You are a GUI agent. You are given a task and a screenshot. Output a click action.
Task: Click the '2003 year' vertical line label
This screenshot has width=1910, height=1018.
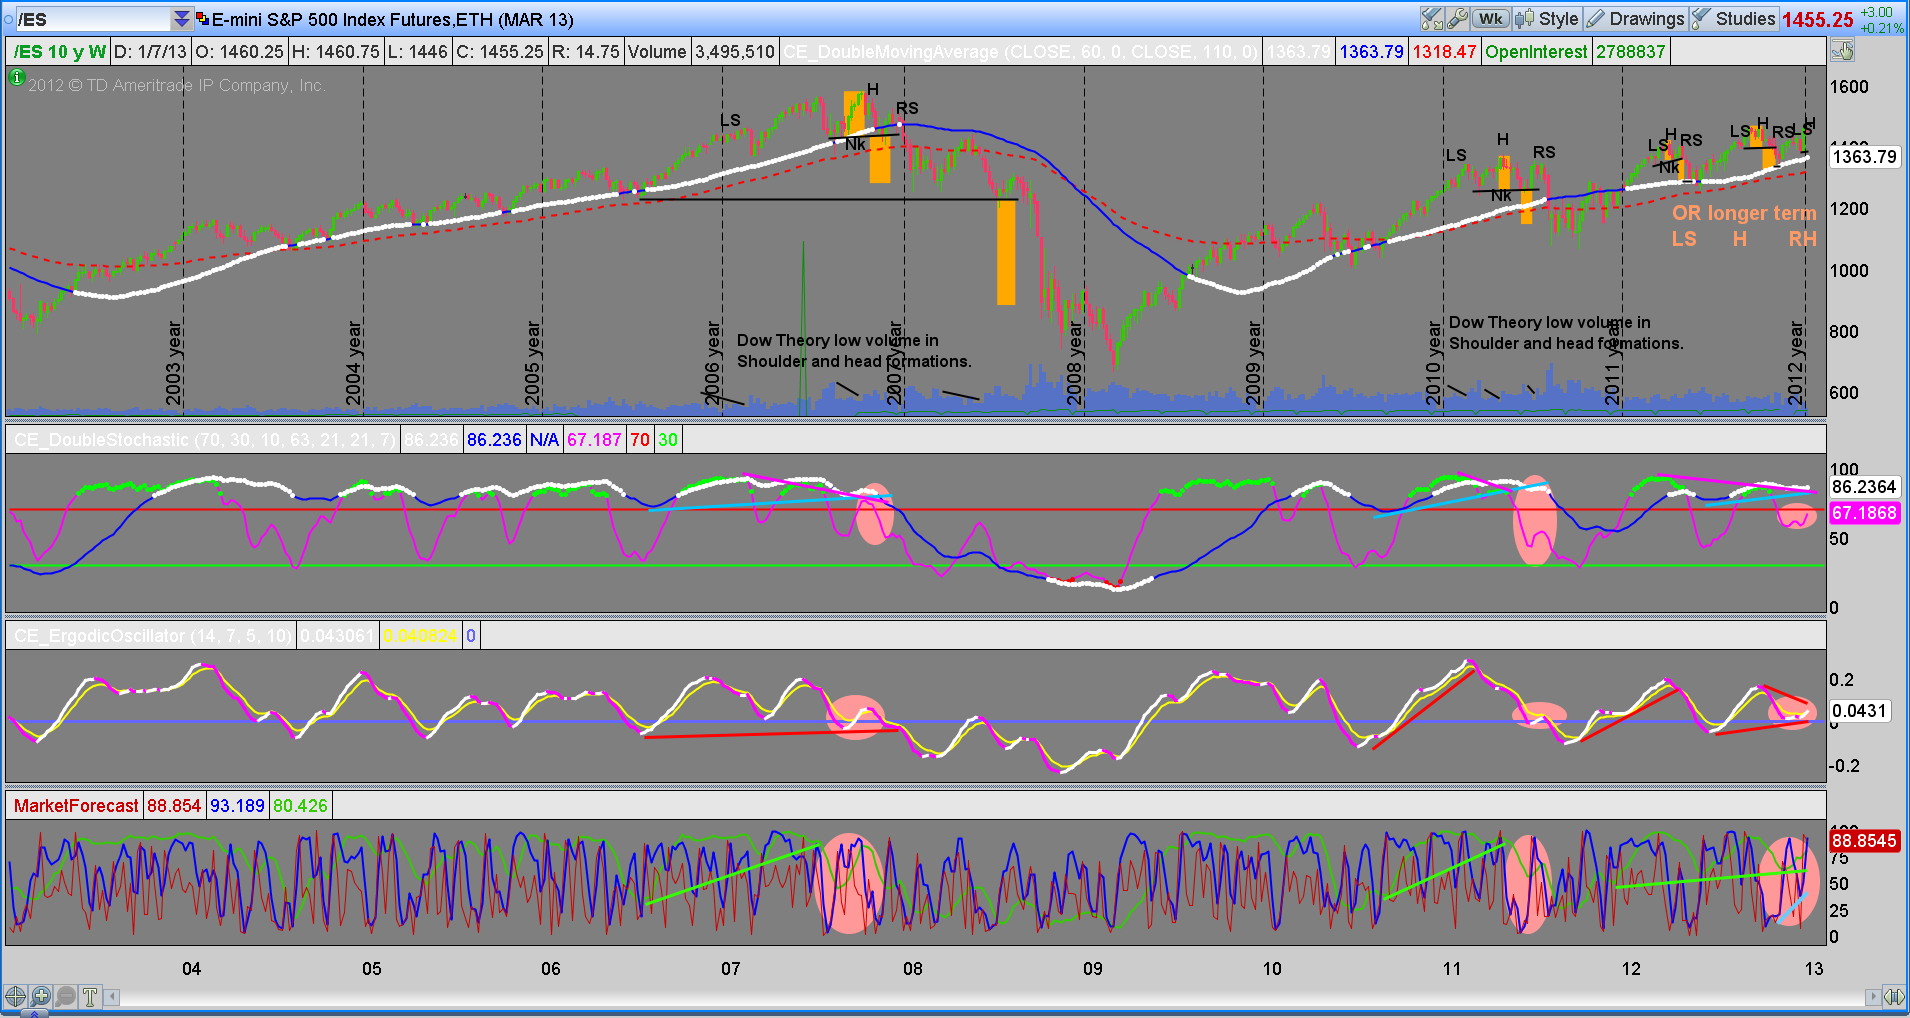174,363
